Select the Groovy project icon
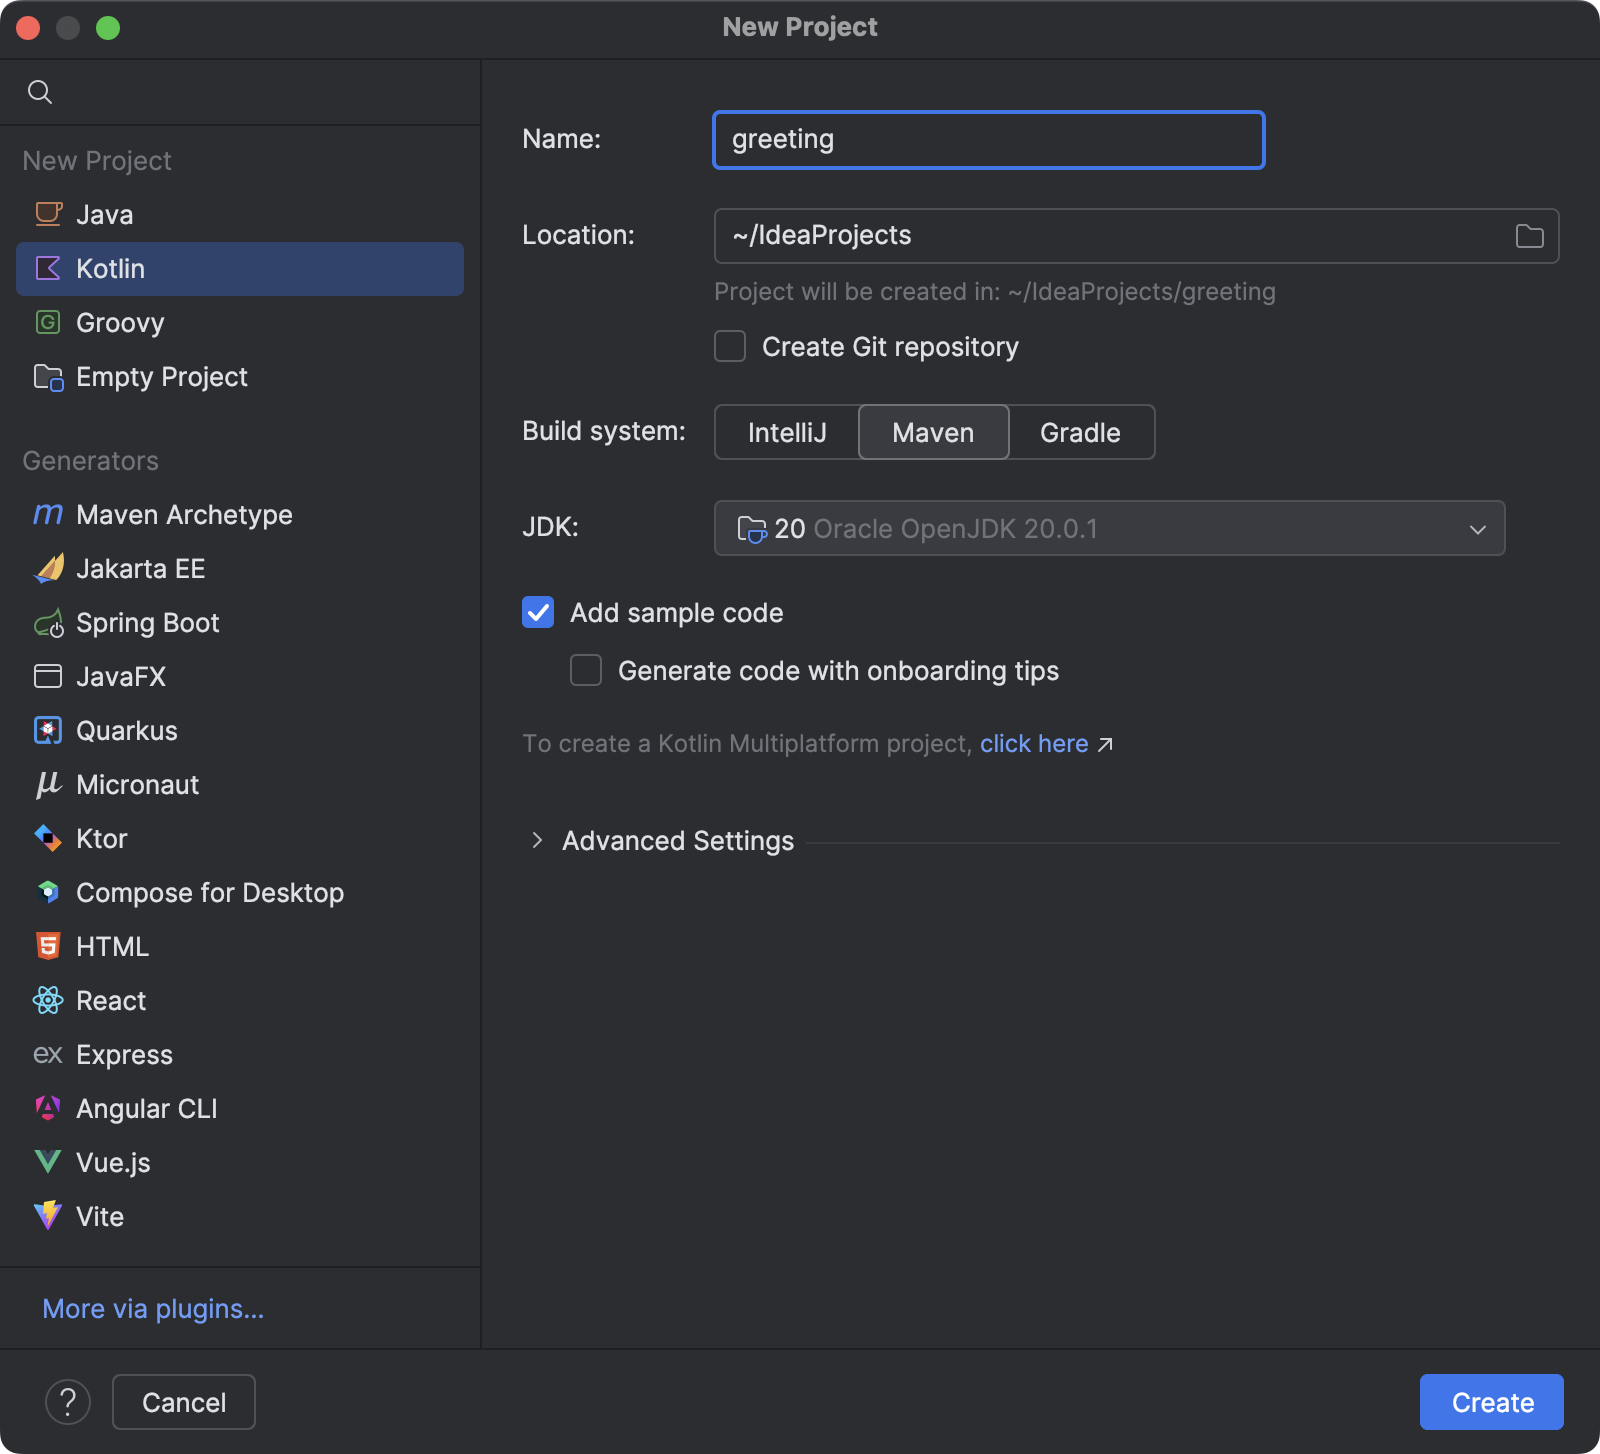The image size is (1600, 1454). (x=47, y=322)
